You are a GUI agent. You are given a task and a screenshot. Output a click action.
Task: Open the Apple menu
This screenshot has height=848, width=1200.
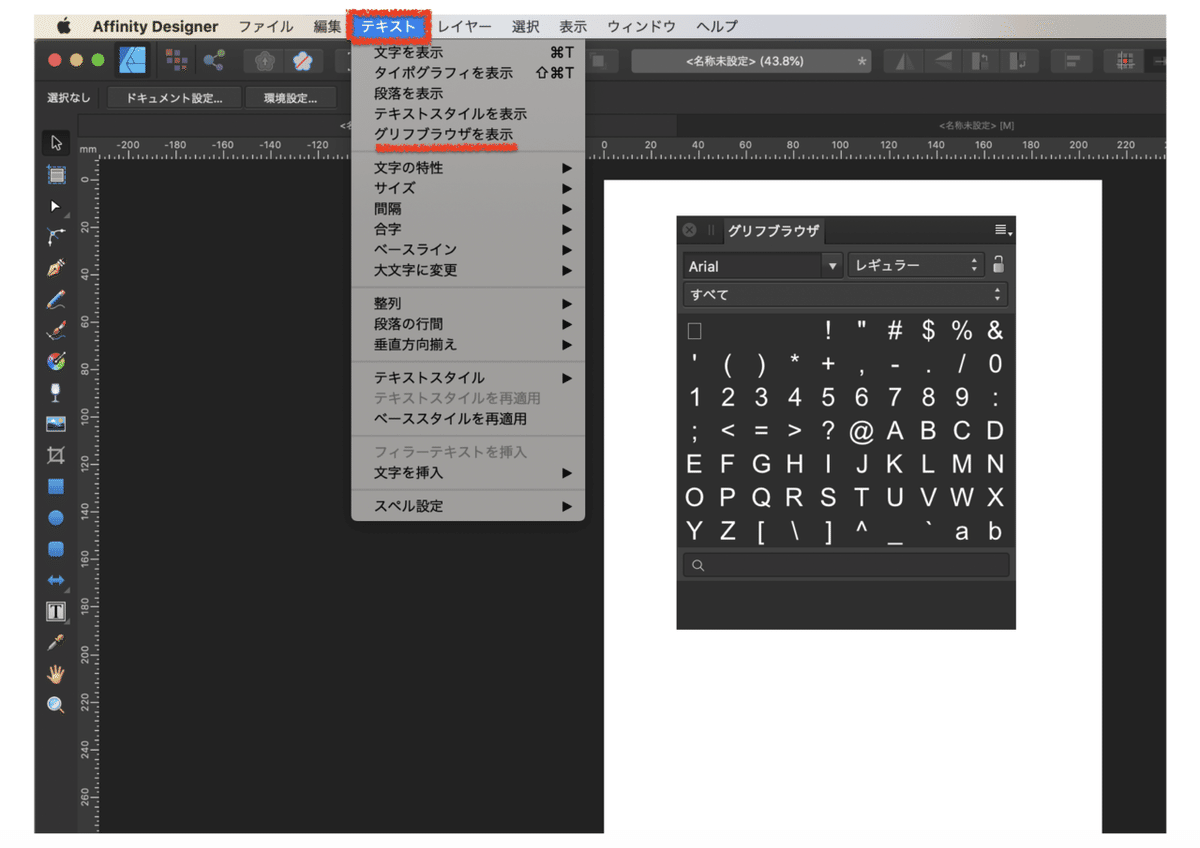click(x=65, y=26)
